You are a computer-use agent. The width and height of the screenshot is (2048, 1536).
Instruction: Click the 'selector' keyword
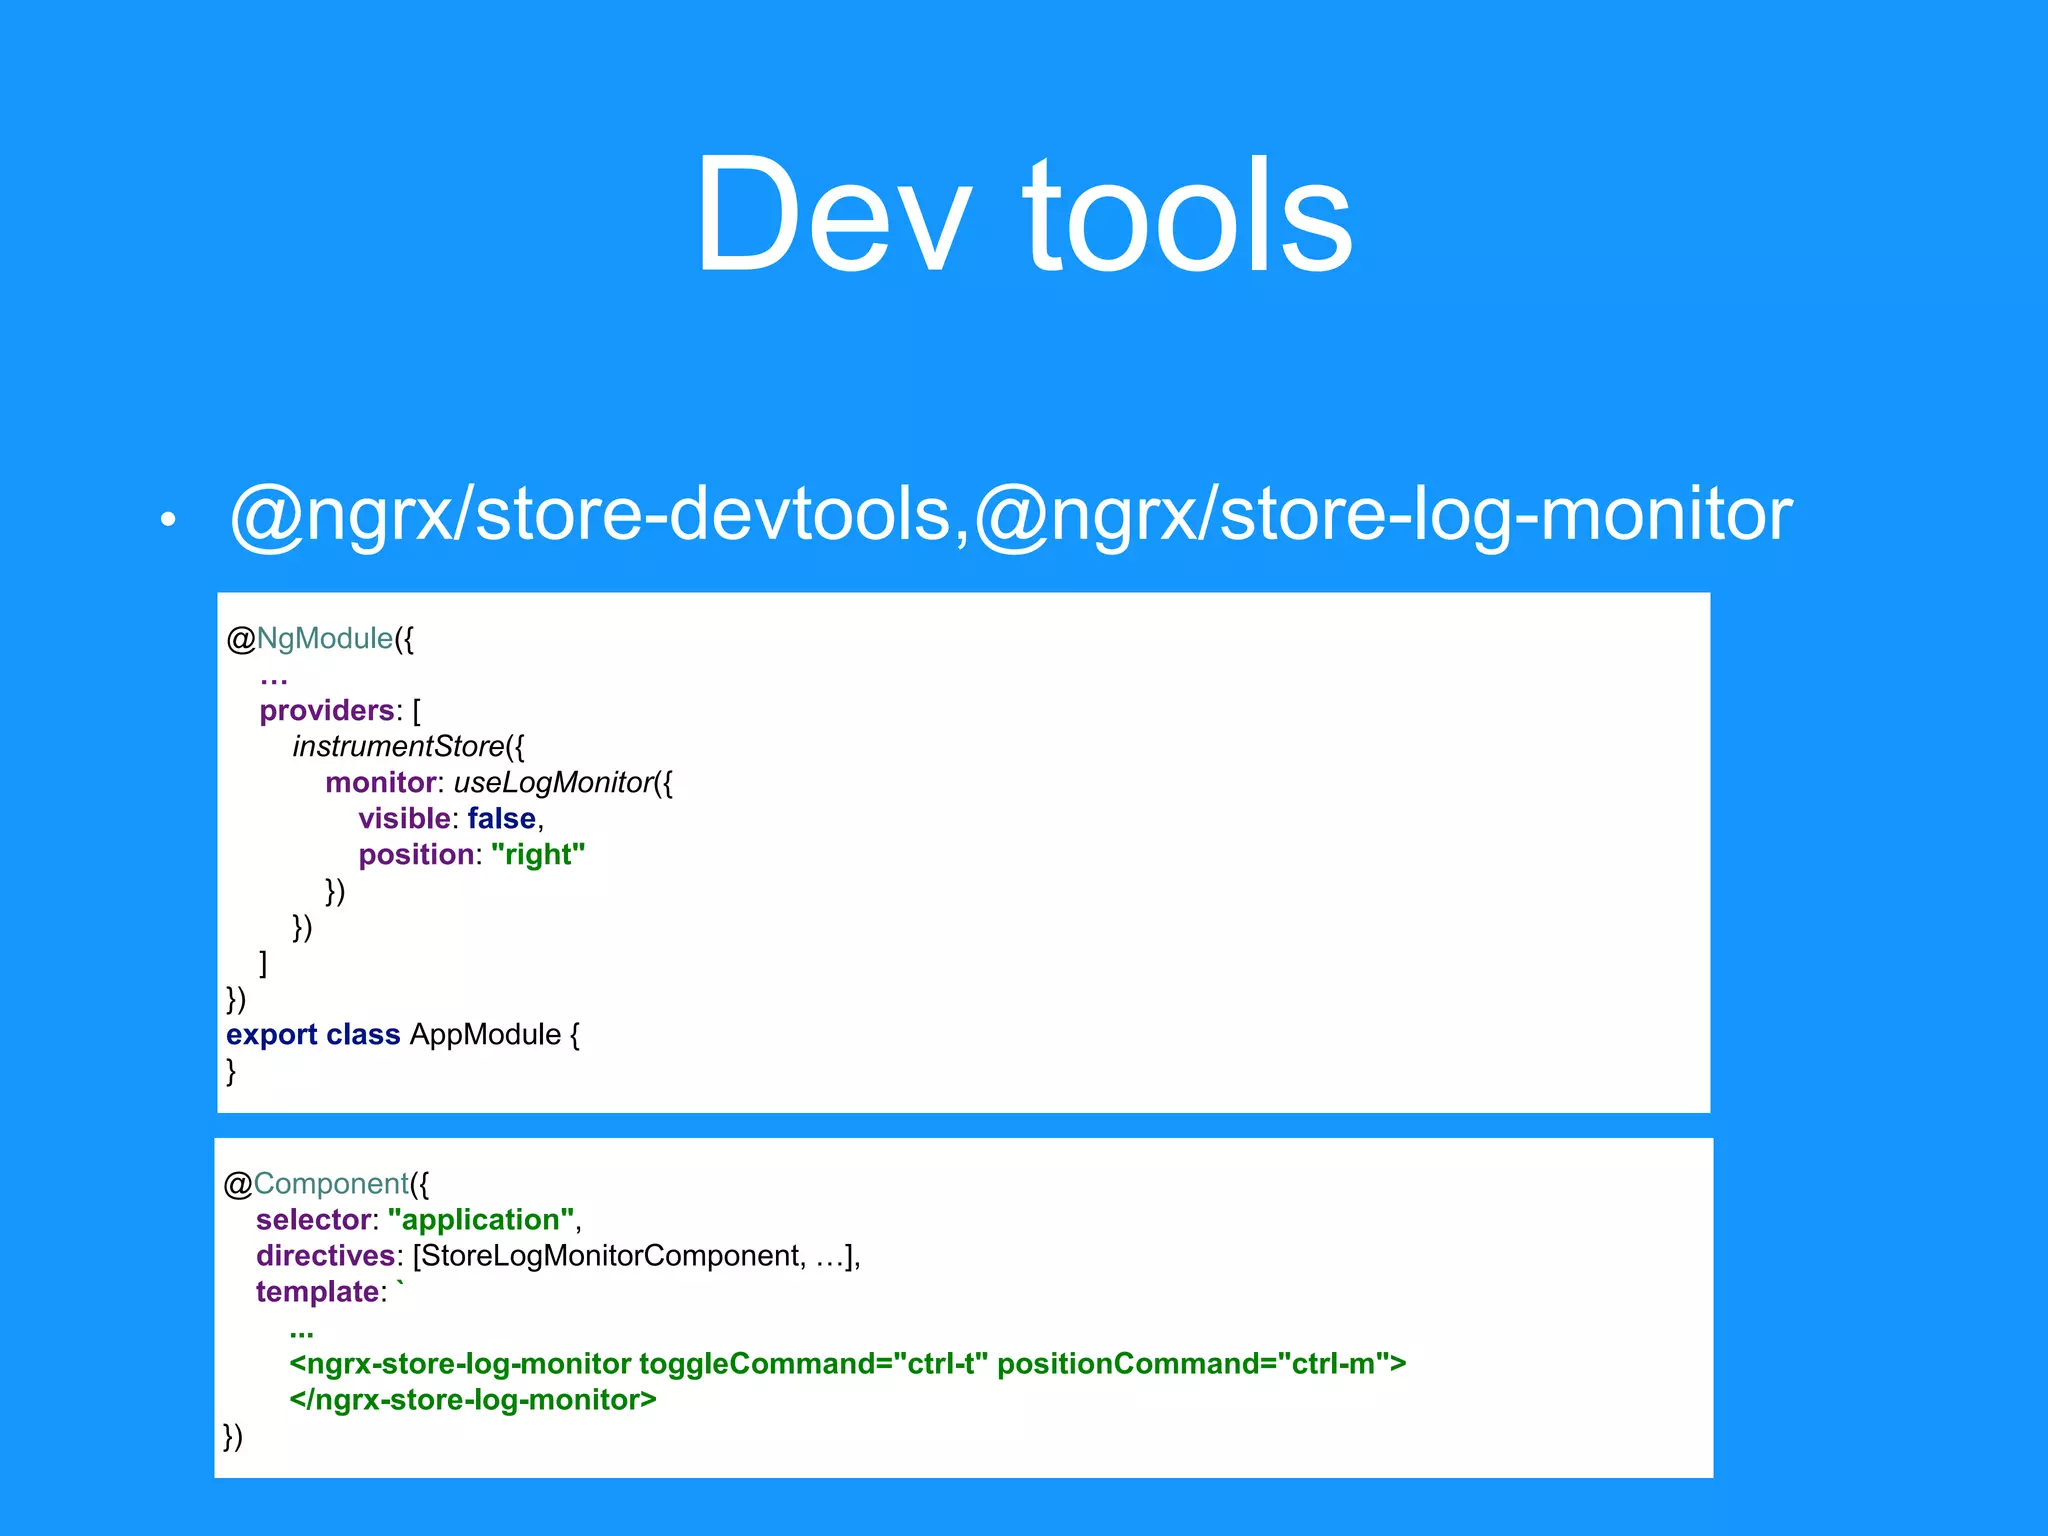click(x=313, y=1220)
